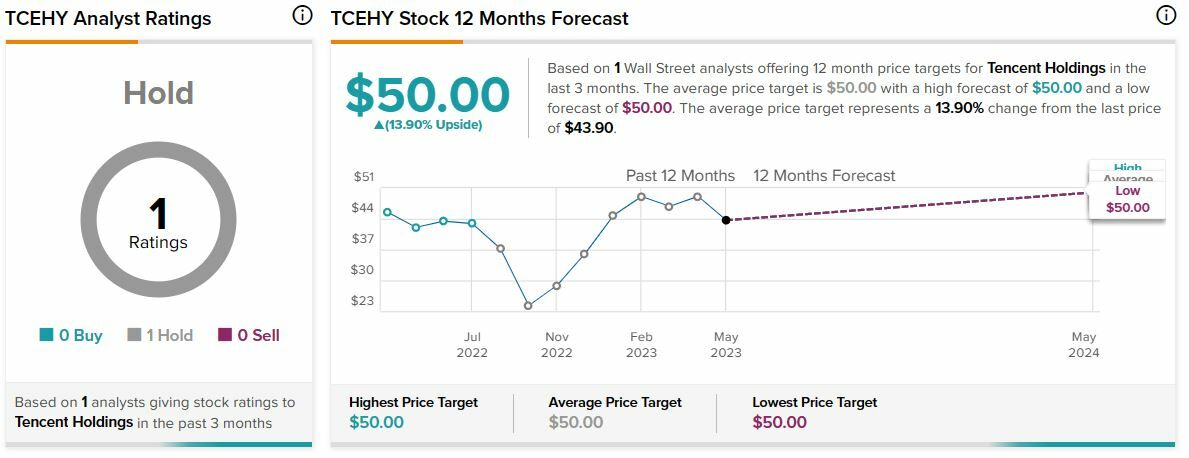Click the Highest Price Target value

tap(376, 422)
